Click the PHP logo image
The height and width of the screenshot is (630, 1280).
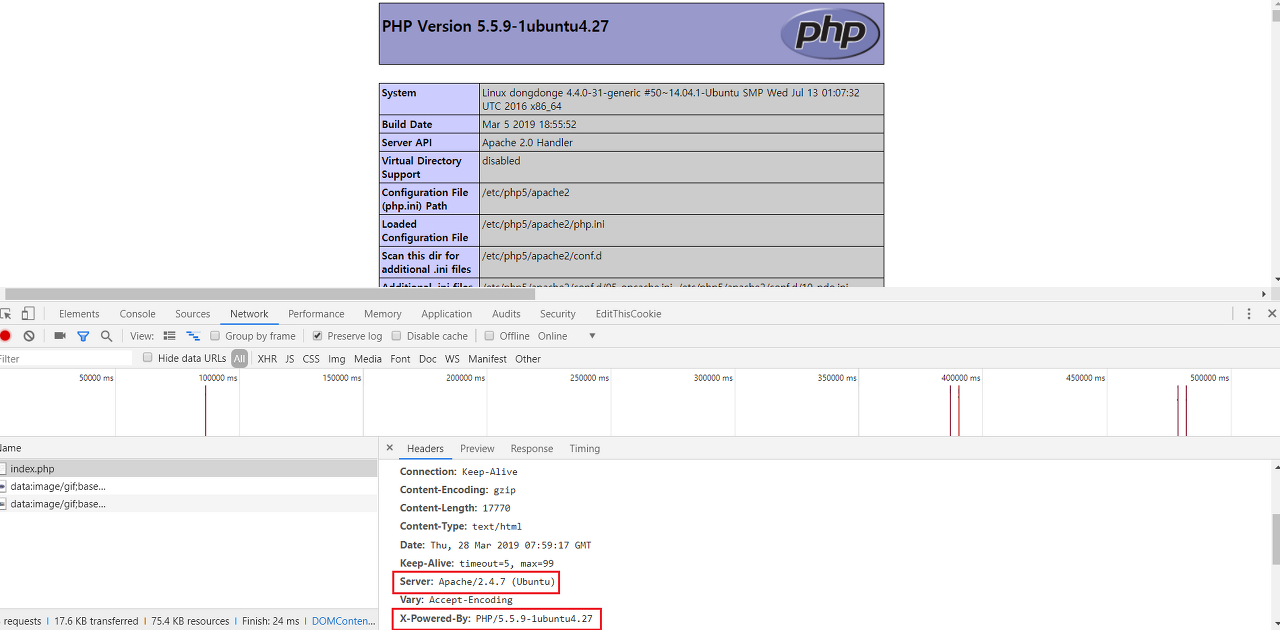830,34
